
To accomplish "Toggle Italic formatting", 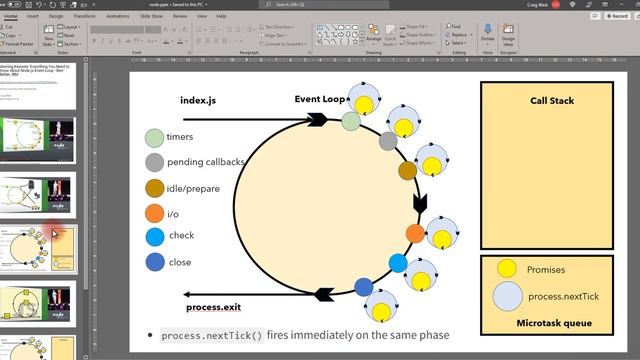I will (102, 41).
